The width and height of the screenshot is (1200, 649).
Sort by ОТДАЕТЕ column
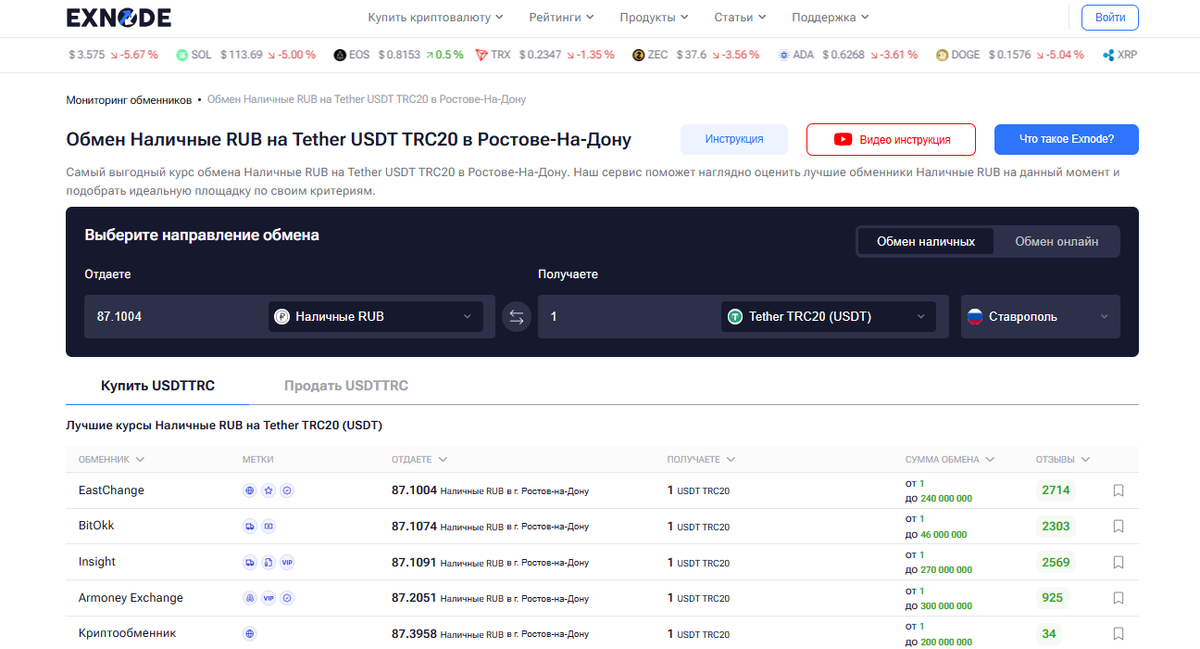[x=419, y=460]
